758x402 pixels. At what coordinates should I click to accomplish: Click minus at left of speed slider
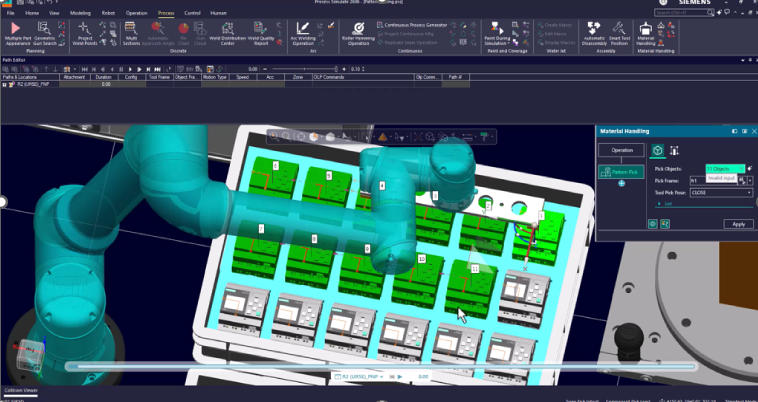tap(267, 69)
